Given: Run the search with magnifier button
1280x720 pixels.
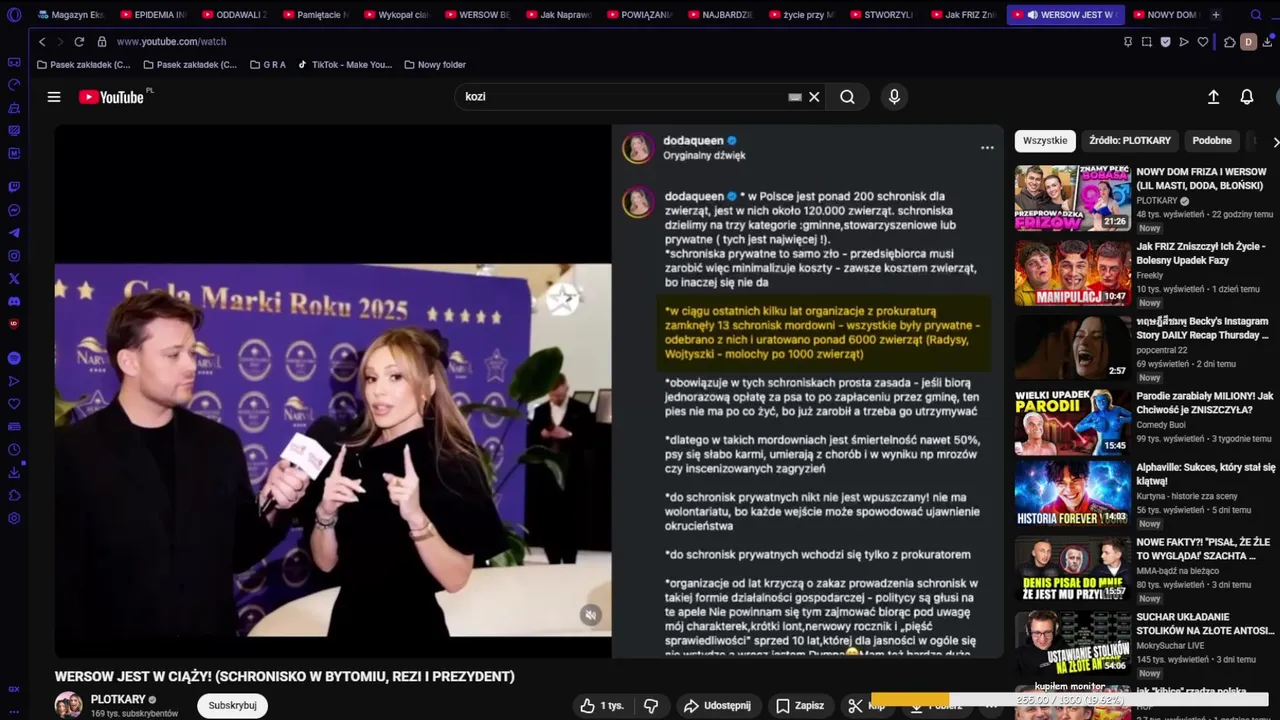Looking at the screenshot, I should [847, 97].
